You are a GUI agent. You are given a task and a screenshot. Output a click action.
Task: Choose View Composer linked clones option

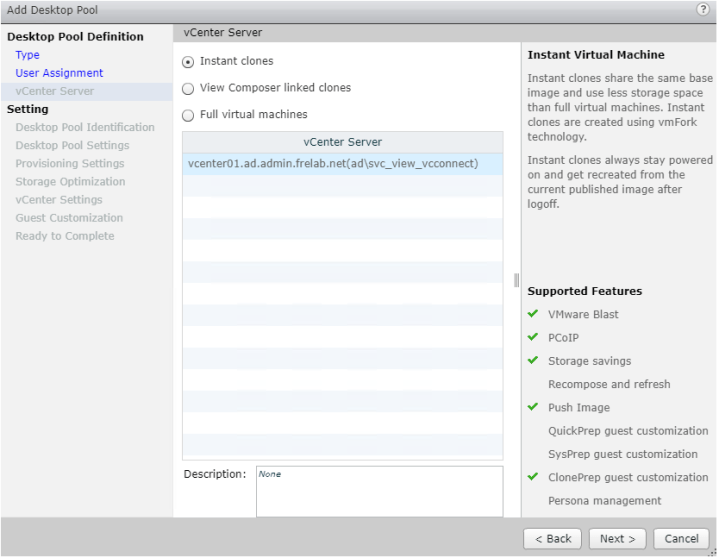point(188,88)
